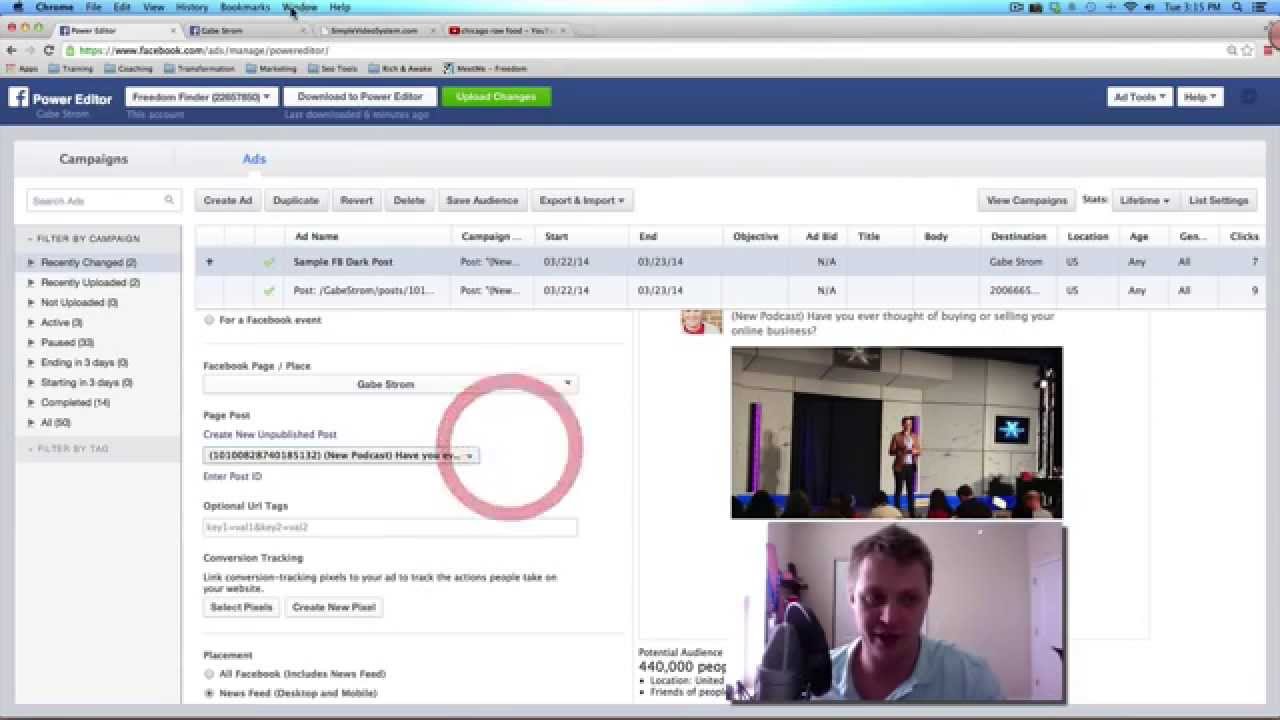Open the MeetMe – Freedom bookmark
The height and width of the screenshot is (720, 1280).
(x=485, y=69)
